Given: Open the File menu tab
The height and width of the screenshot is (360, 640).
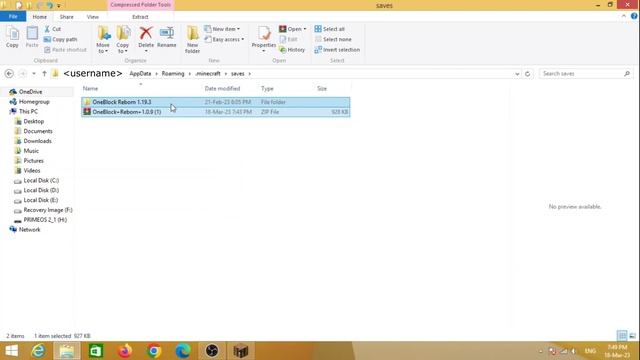Looking at the screenshot, I should [x=13, y=17].
